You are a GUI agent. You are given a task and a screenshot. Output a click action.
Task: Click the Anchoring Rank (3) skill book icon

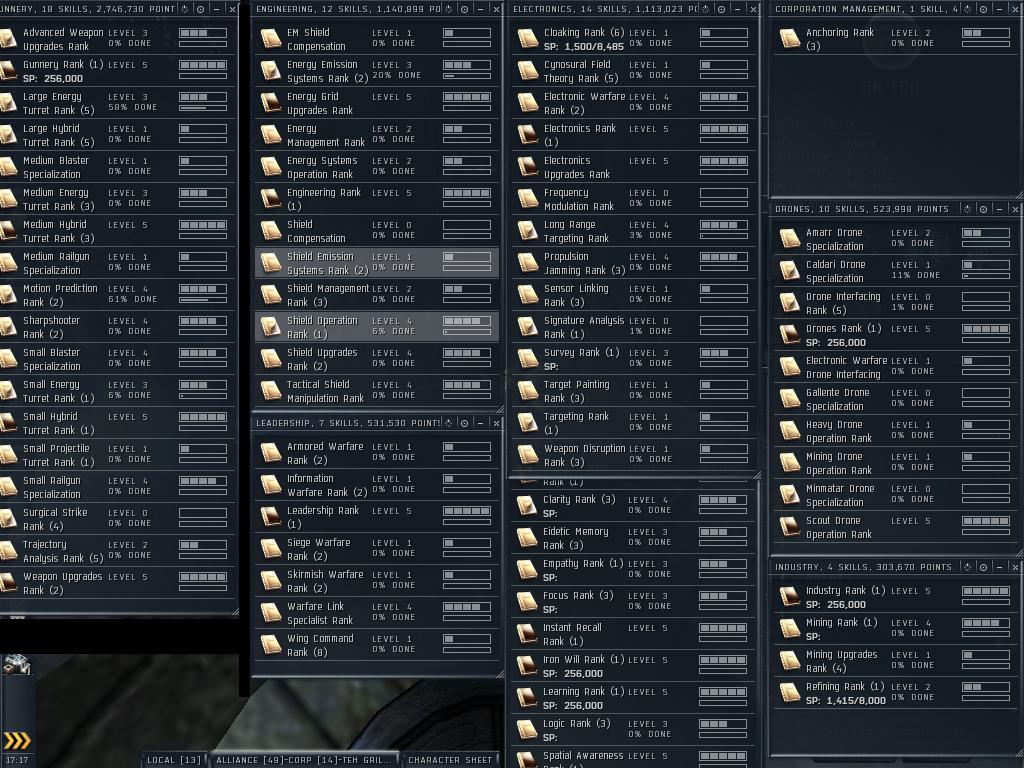click(x=790, y=39)
